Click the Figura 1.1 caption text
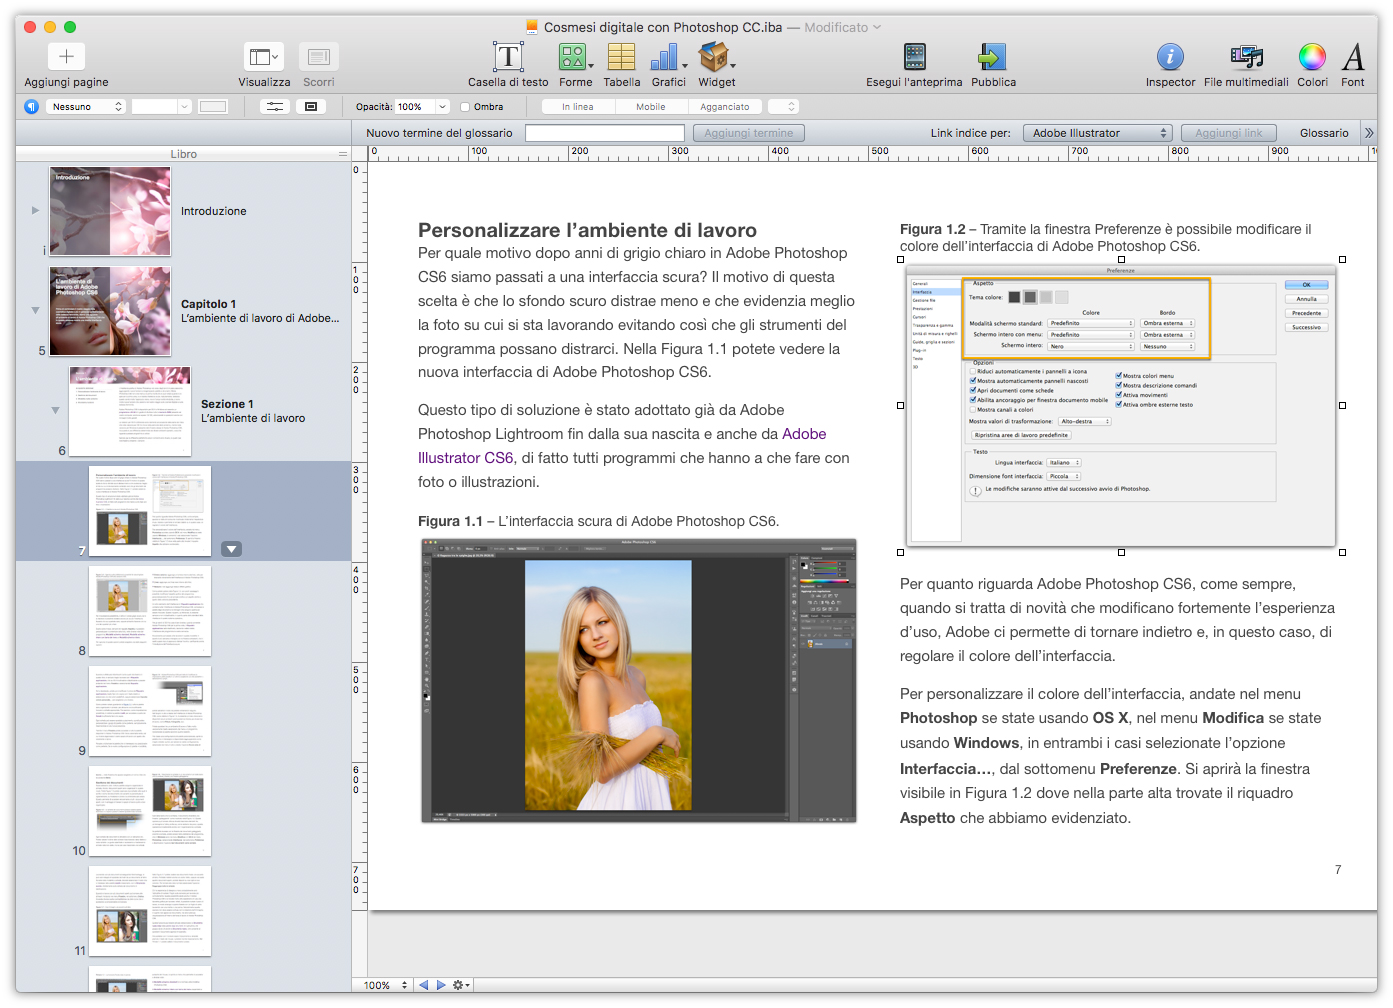 (x=598, y=521)
